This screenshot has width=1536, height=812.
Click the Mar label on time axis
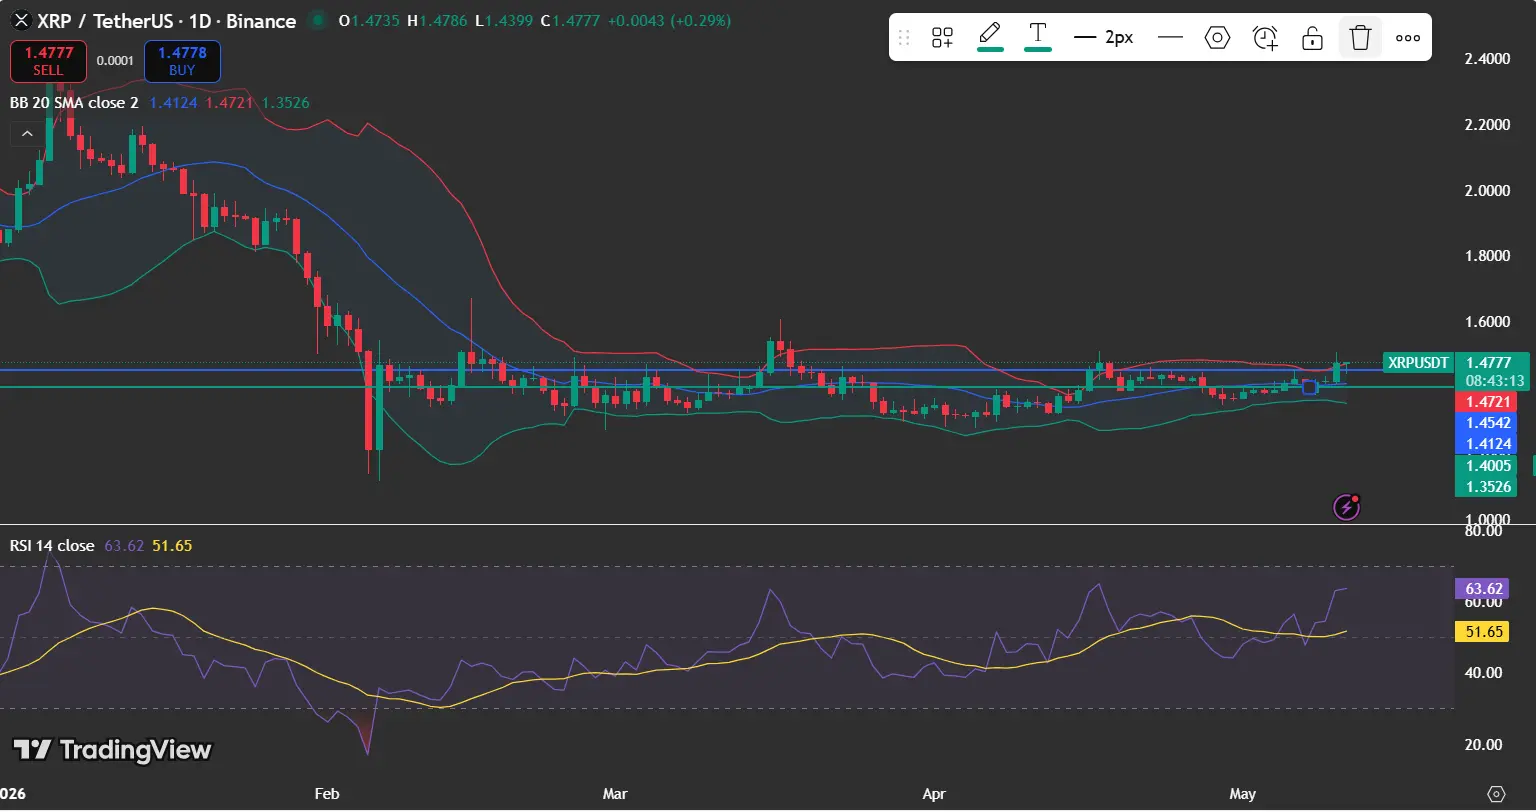(x=615, y=794)
